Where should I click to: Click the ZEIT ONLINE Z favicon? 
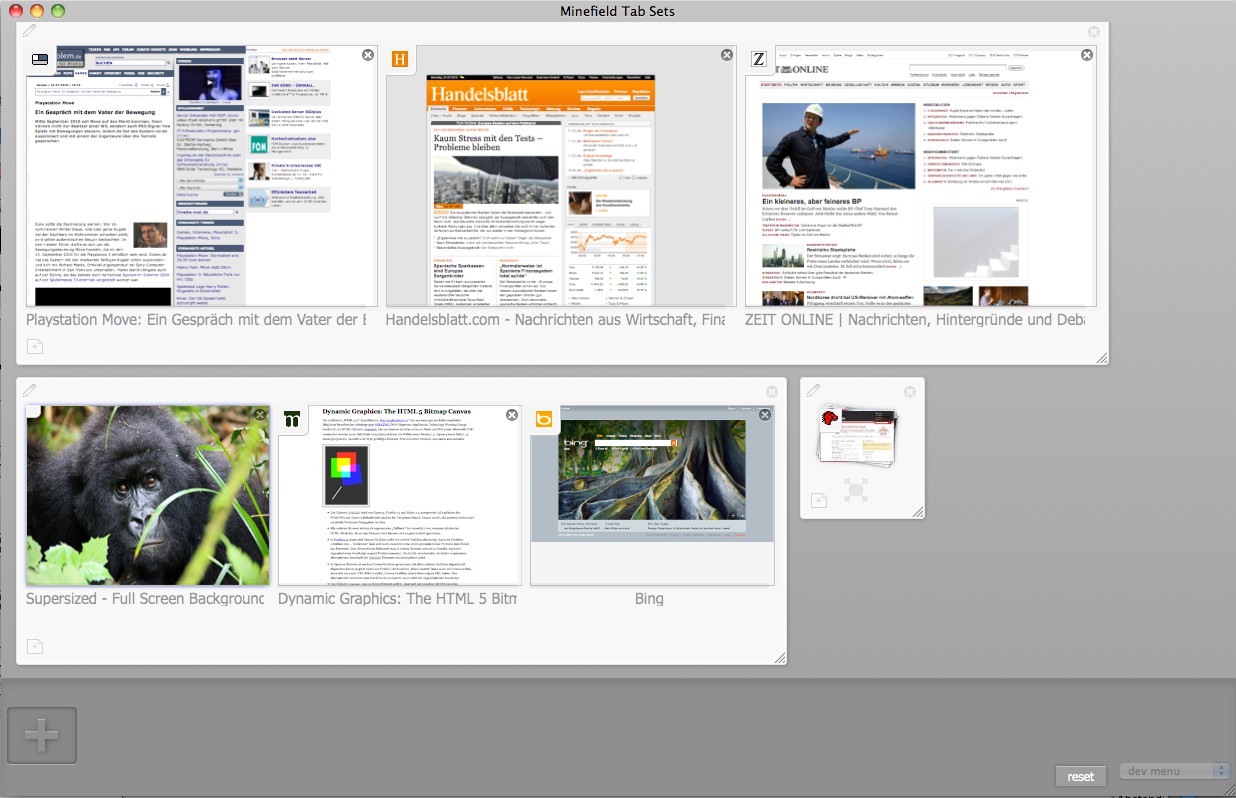click(x=760, y=59)
